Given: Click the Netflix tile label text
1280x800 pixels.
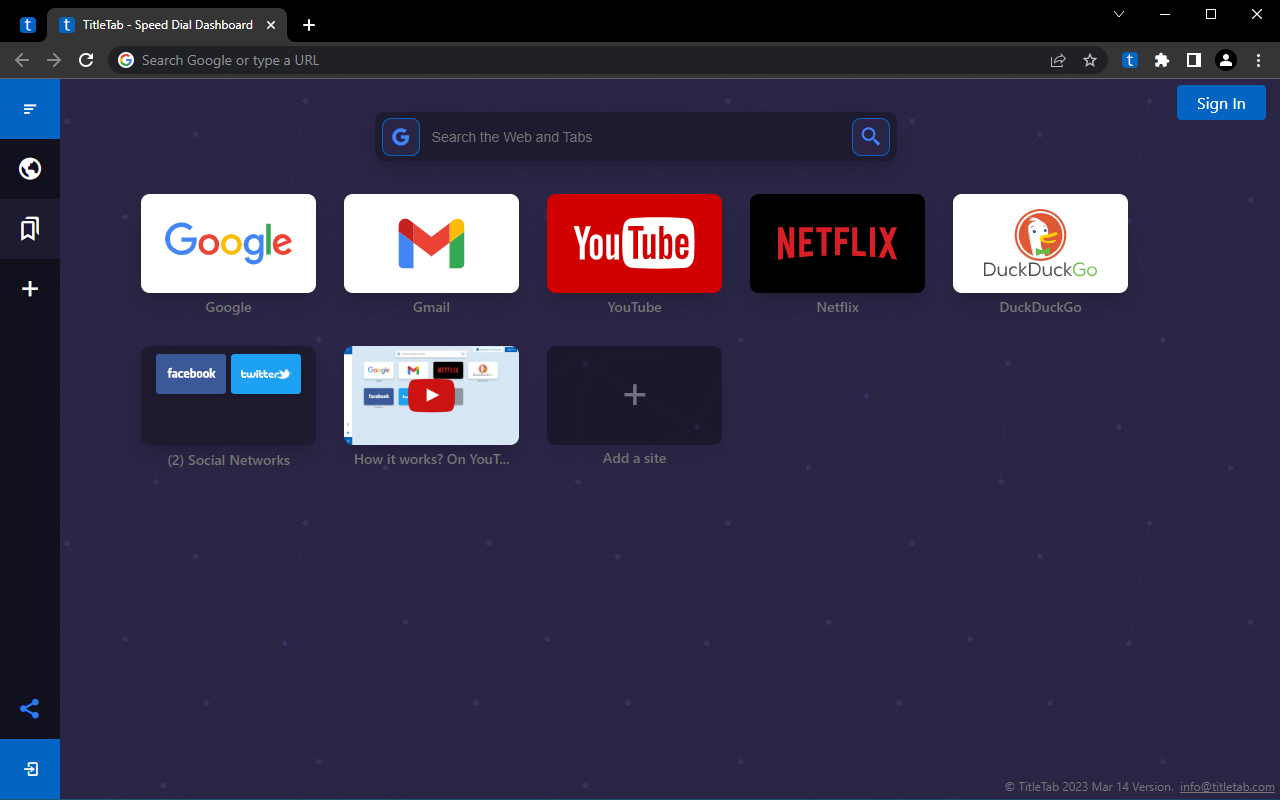Looking at the screenshot, I should pyautogui.click(x=837, y=307).
